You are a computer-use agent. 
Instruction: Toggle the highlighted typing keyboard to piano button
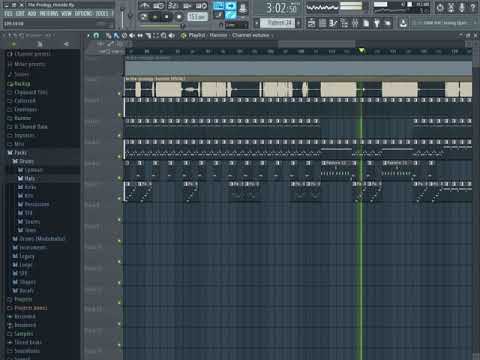(219, 5)
